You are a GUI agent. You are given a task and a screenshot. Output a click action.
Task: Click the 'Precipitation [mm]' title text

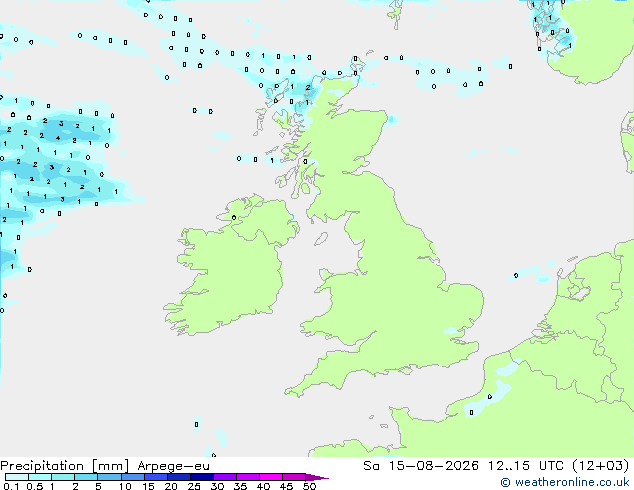pyautogui.click(x=65, y=466)
